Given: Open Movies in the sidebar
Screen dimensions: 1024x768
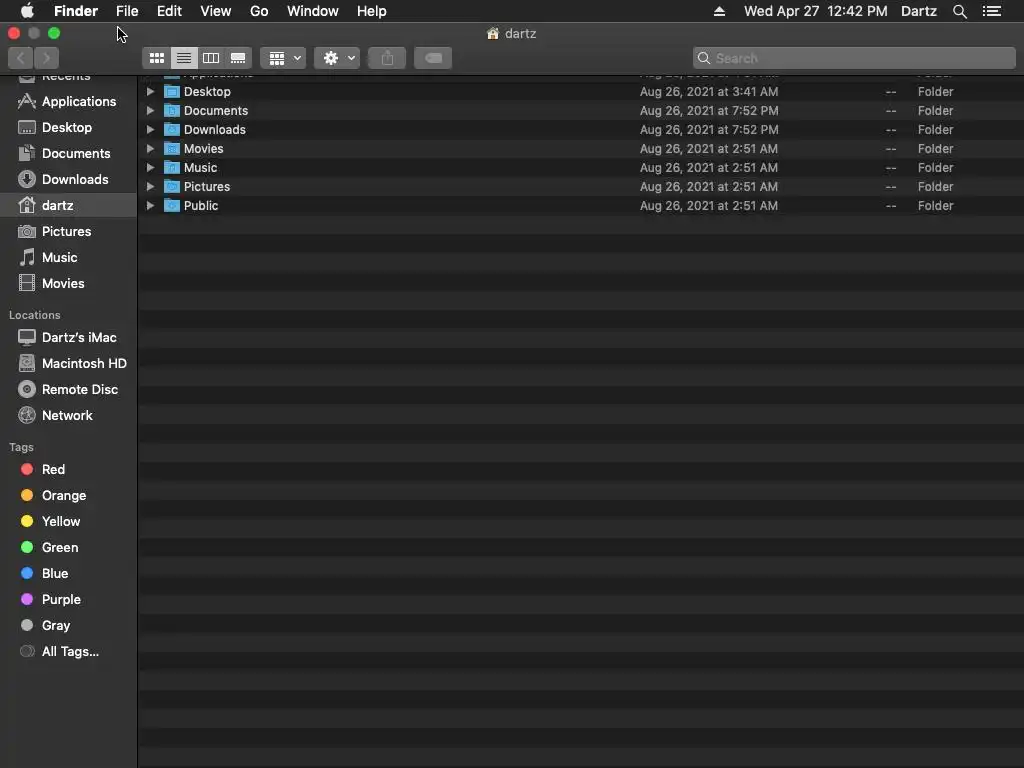Looking at the screenshot, I should [68, 283].
